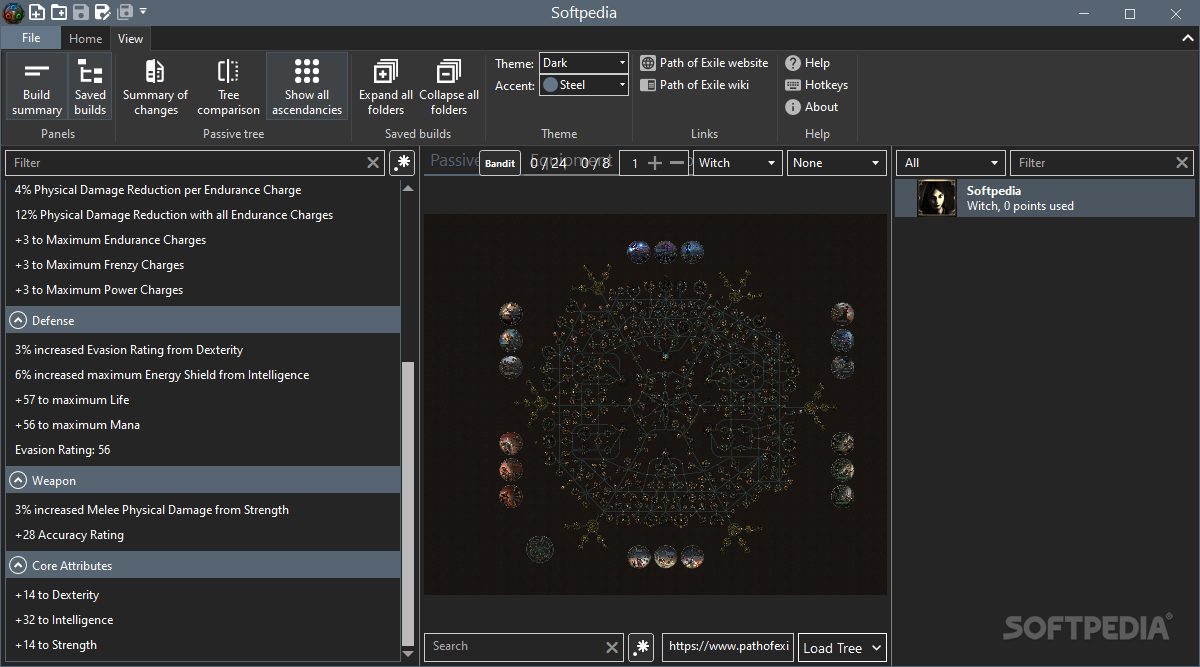Click the Steel accent color swatch
Viewport: 1200px width, 667px height.
tap(550, 85)
